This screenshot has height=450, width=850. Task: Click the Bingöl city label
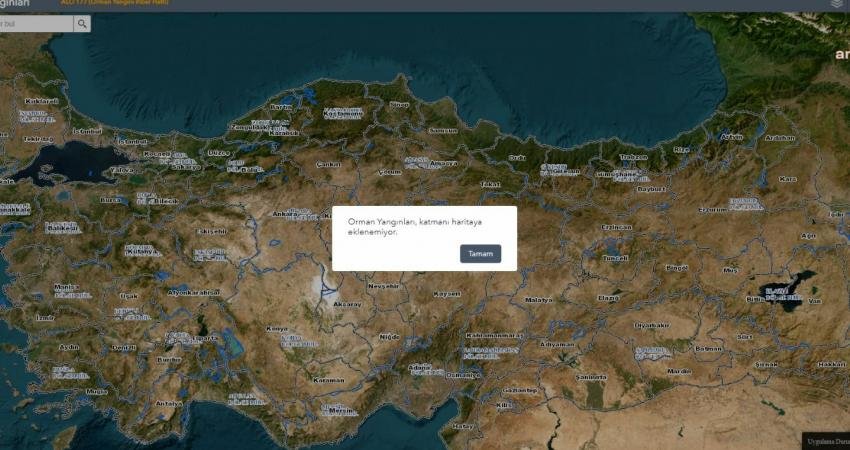(677, 268)
